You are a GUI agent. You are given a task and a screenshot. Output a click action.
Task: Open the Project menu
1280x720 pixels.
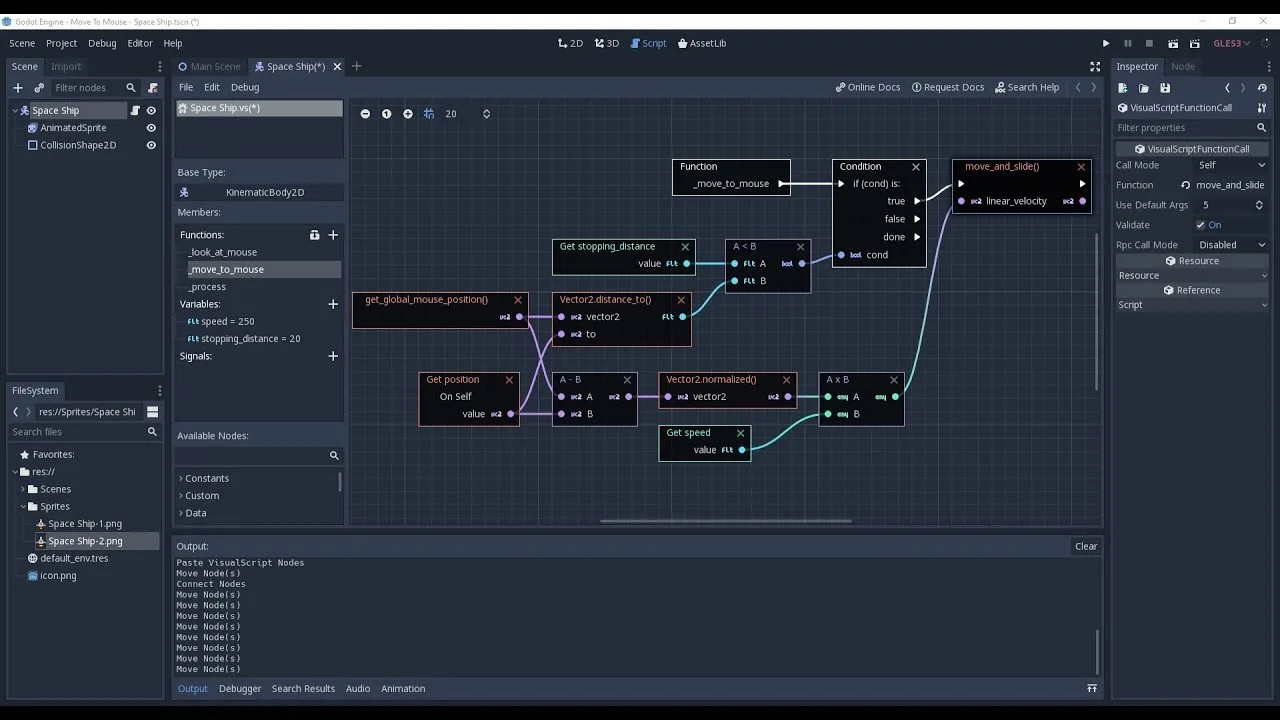(61, 44)
